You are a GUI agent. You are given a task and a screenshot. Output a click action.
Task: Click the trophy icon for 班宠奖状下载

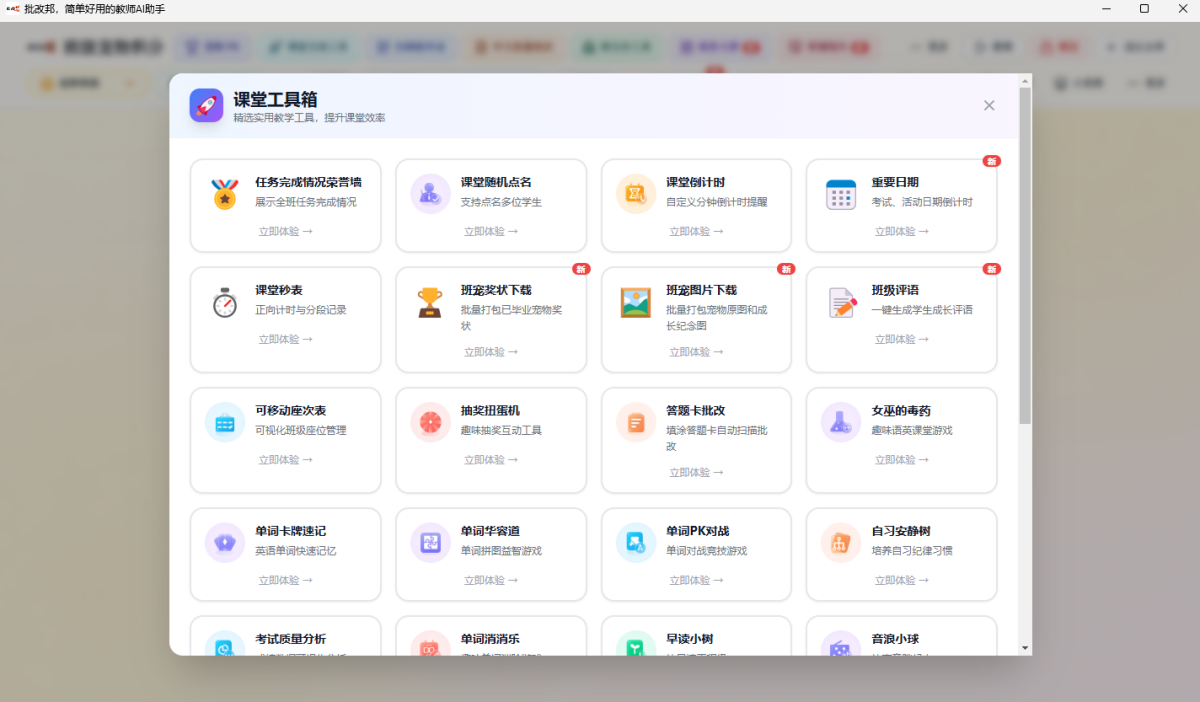(x=430, y=302)
